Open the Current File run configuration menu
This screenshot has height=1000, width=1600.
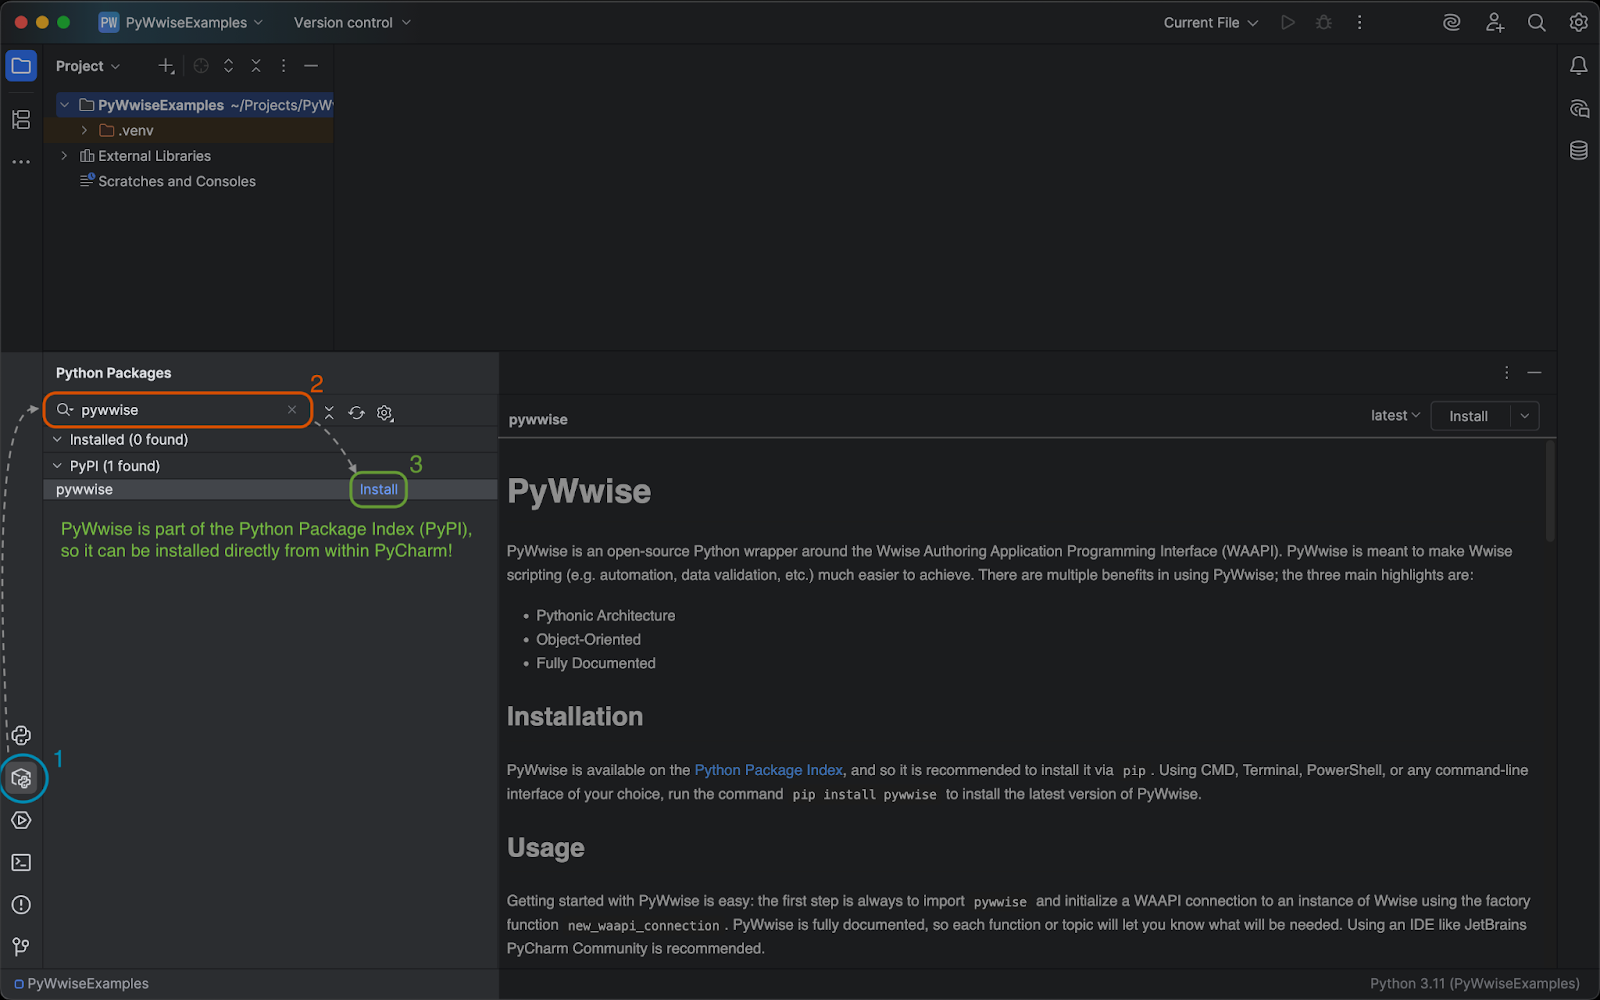click(x=1209, y=22)
